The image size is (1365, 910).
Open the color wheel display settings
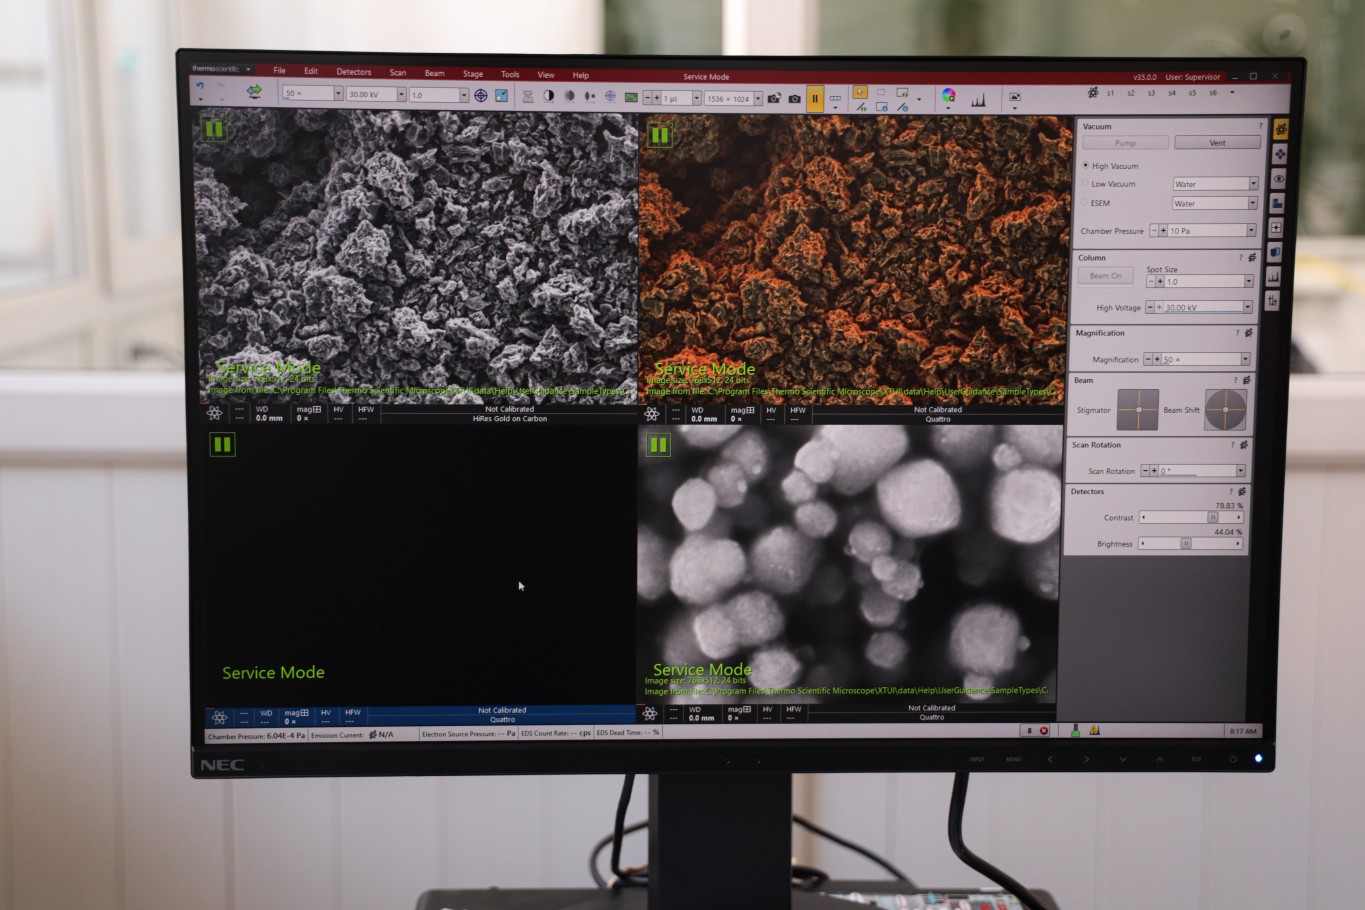tap(948, 96)
